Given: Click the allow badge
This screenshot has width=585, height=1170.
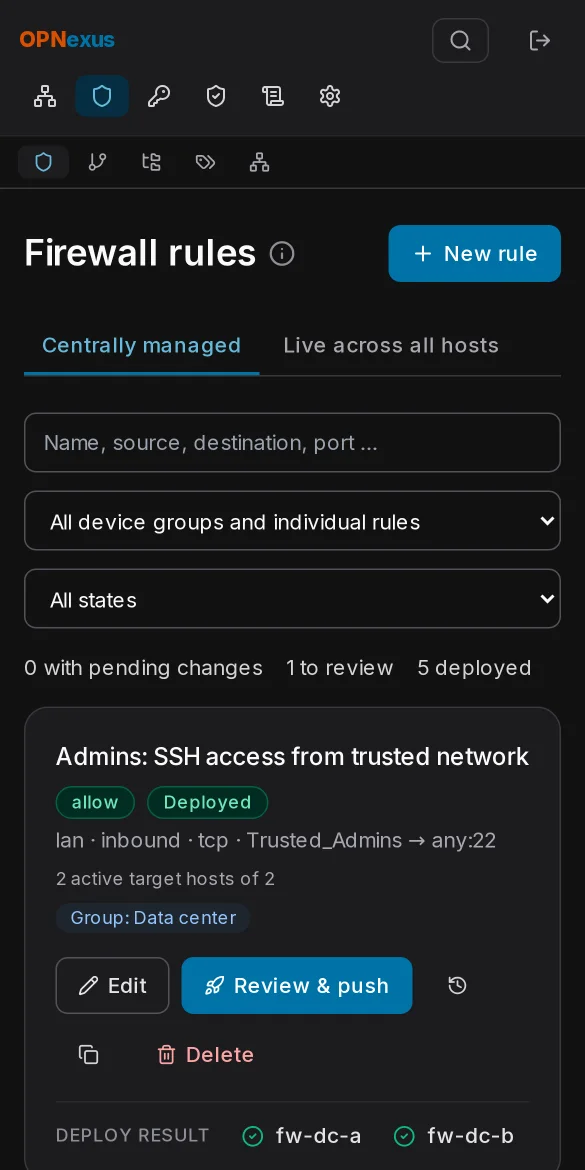Looking at the screenshot, I should pyautogui.click(x=95, y=802).
